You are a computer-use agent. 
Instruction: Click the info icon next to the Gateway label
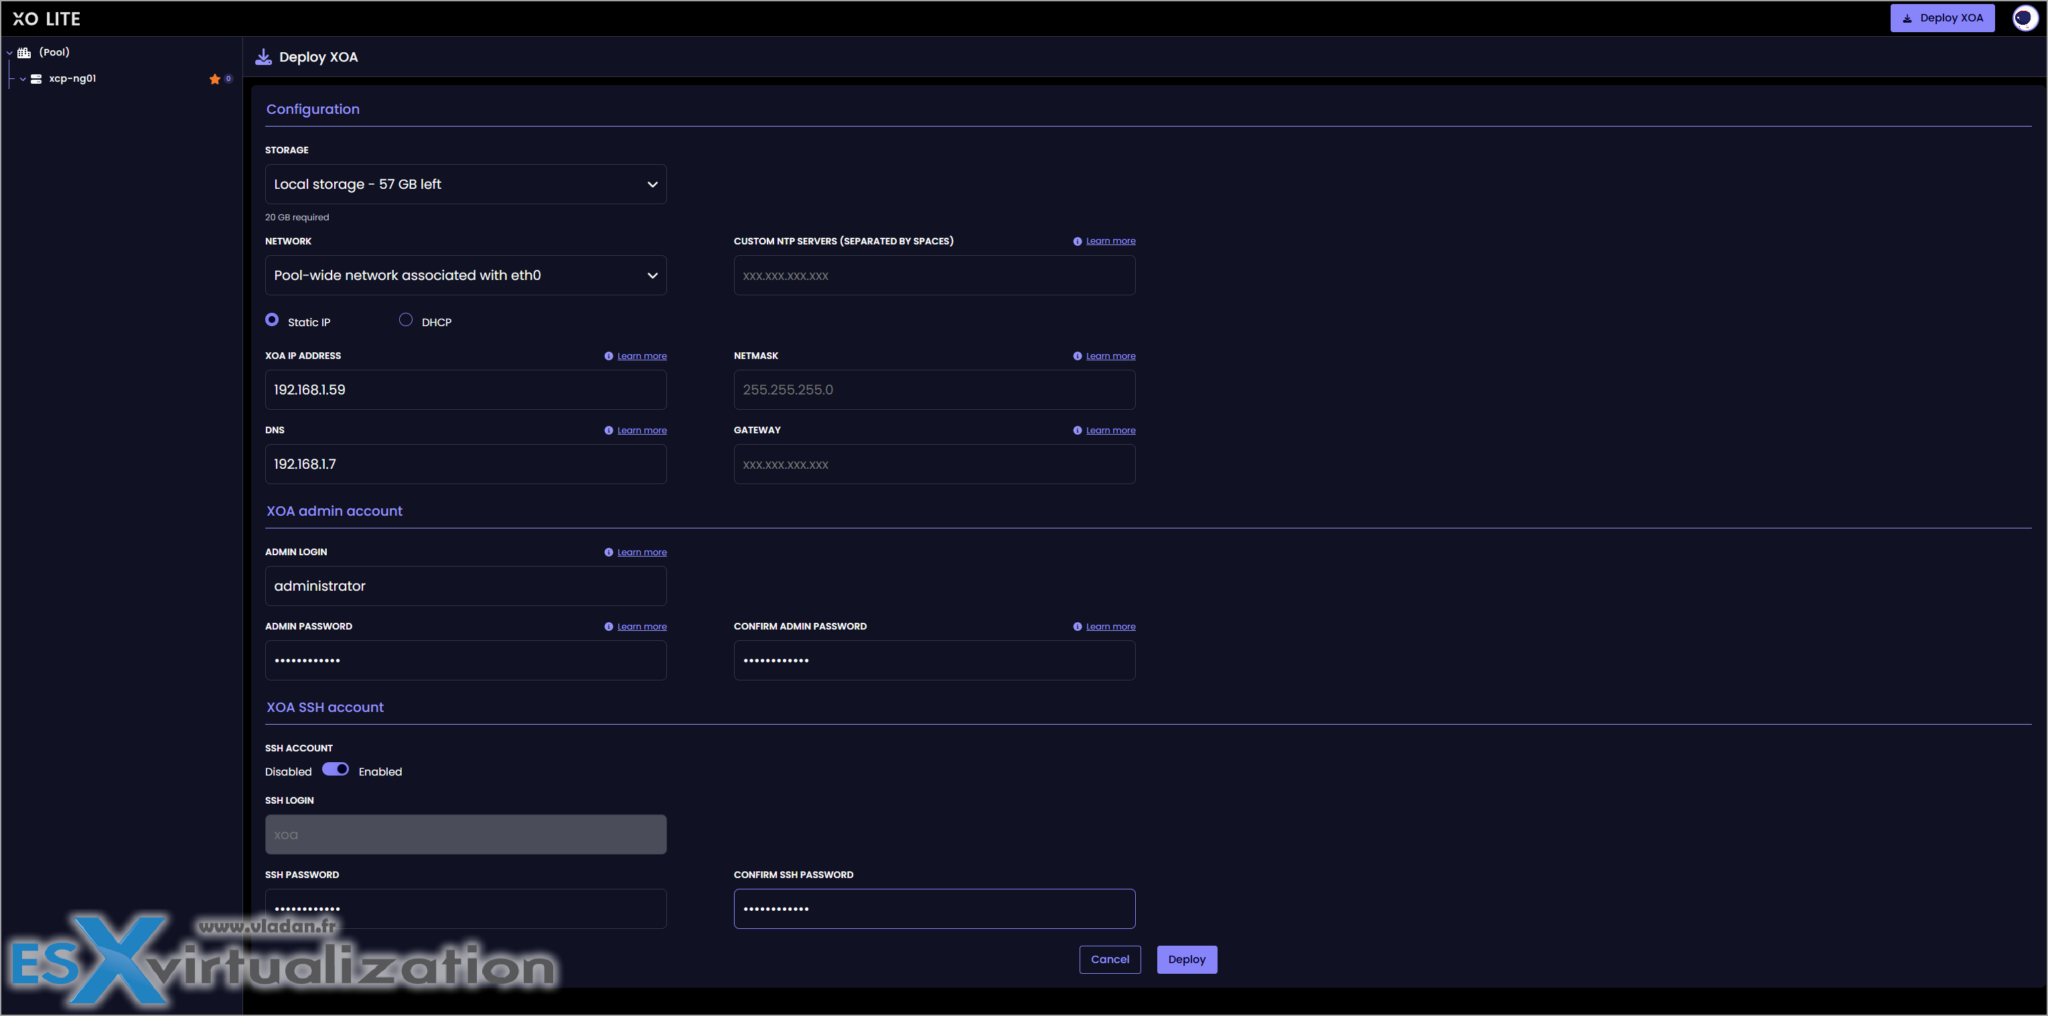[x=1077, y=430]
